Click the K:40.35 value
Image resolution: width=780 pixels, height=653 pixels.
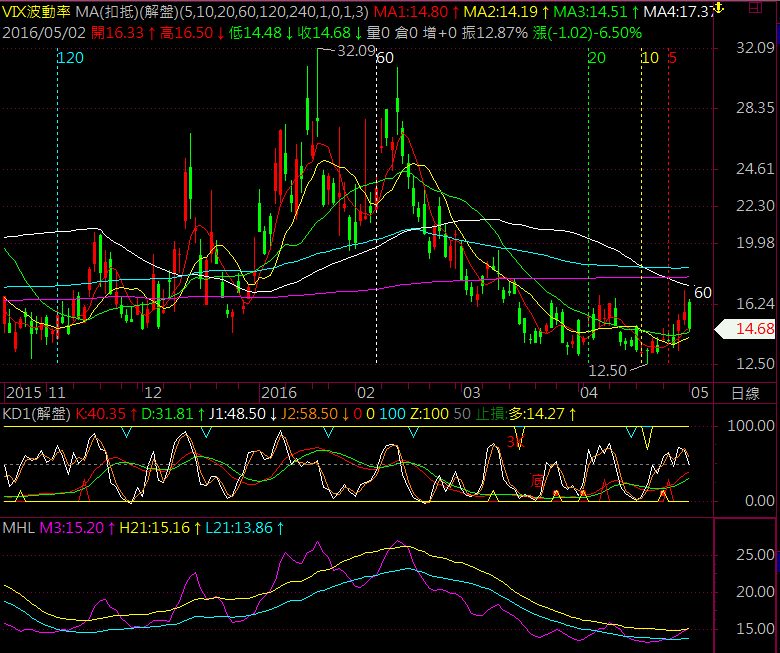(101, 414)
